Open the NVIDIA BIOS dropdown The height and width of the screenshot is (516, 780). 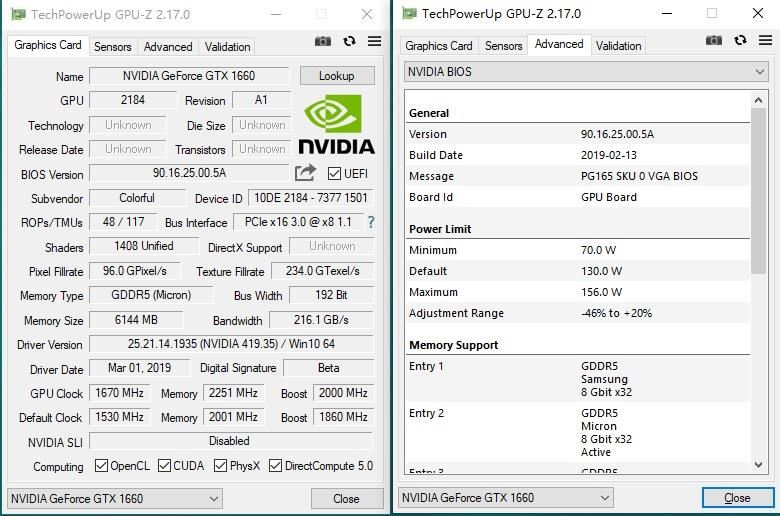[x=586, y=72]
